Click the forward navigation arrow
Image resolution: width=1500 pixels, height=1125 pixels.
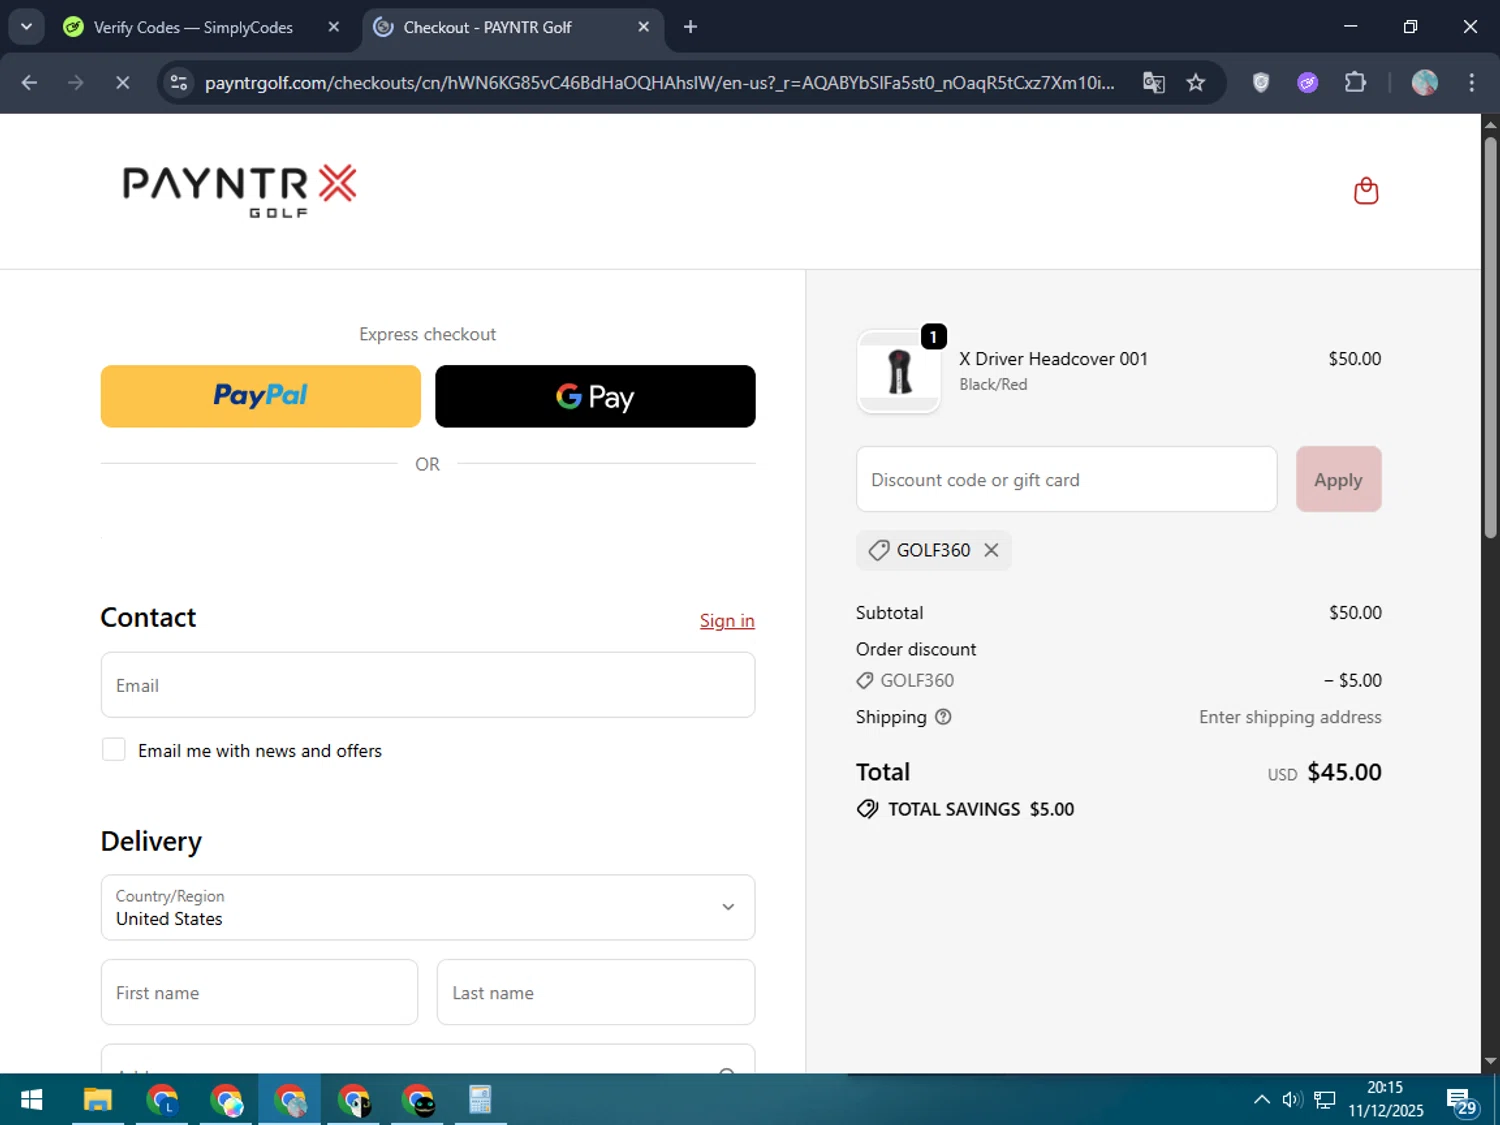pyautogui.click(x=76, y=83)
